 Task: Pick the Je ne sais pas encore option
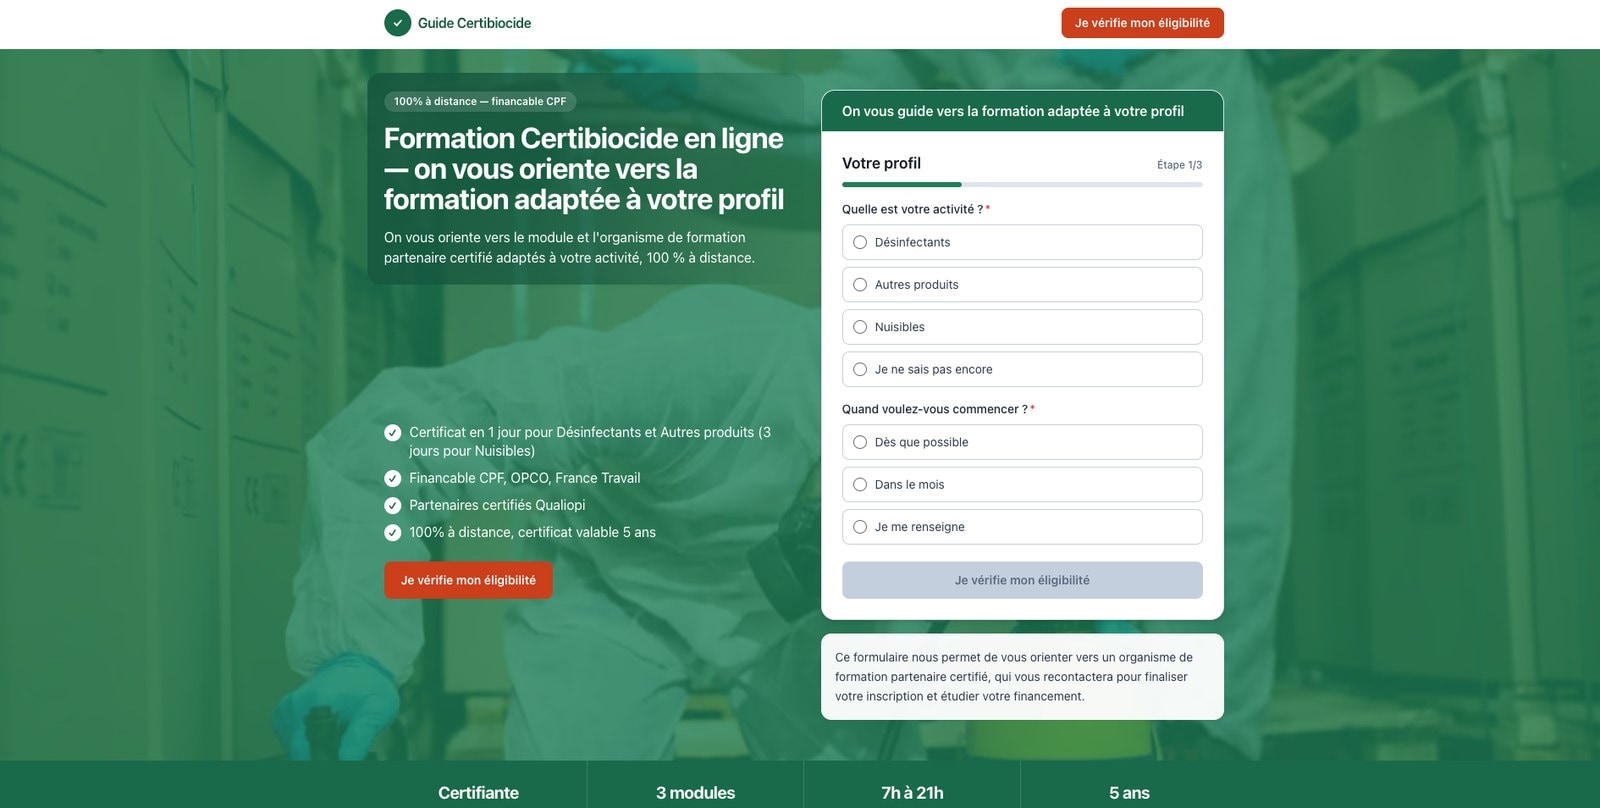[1022, 369]
